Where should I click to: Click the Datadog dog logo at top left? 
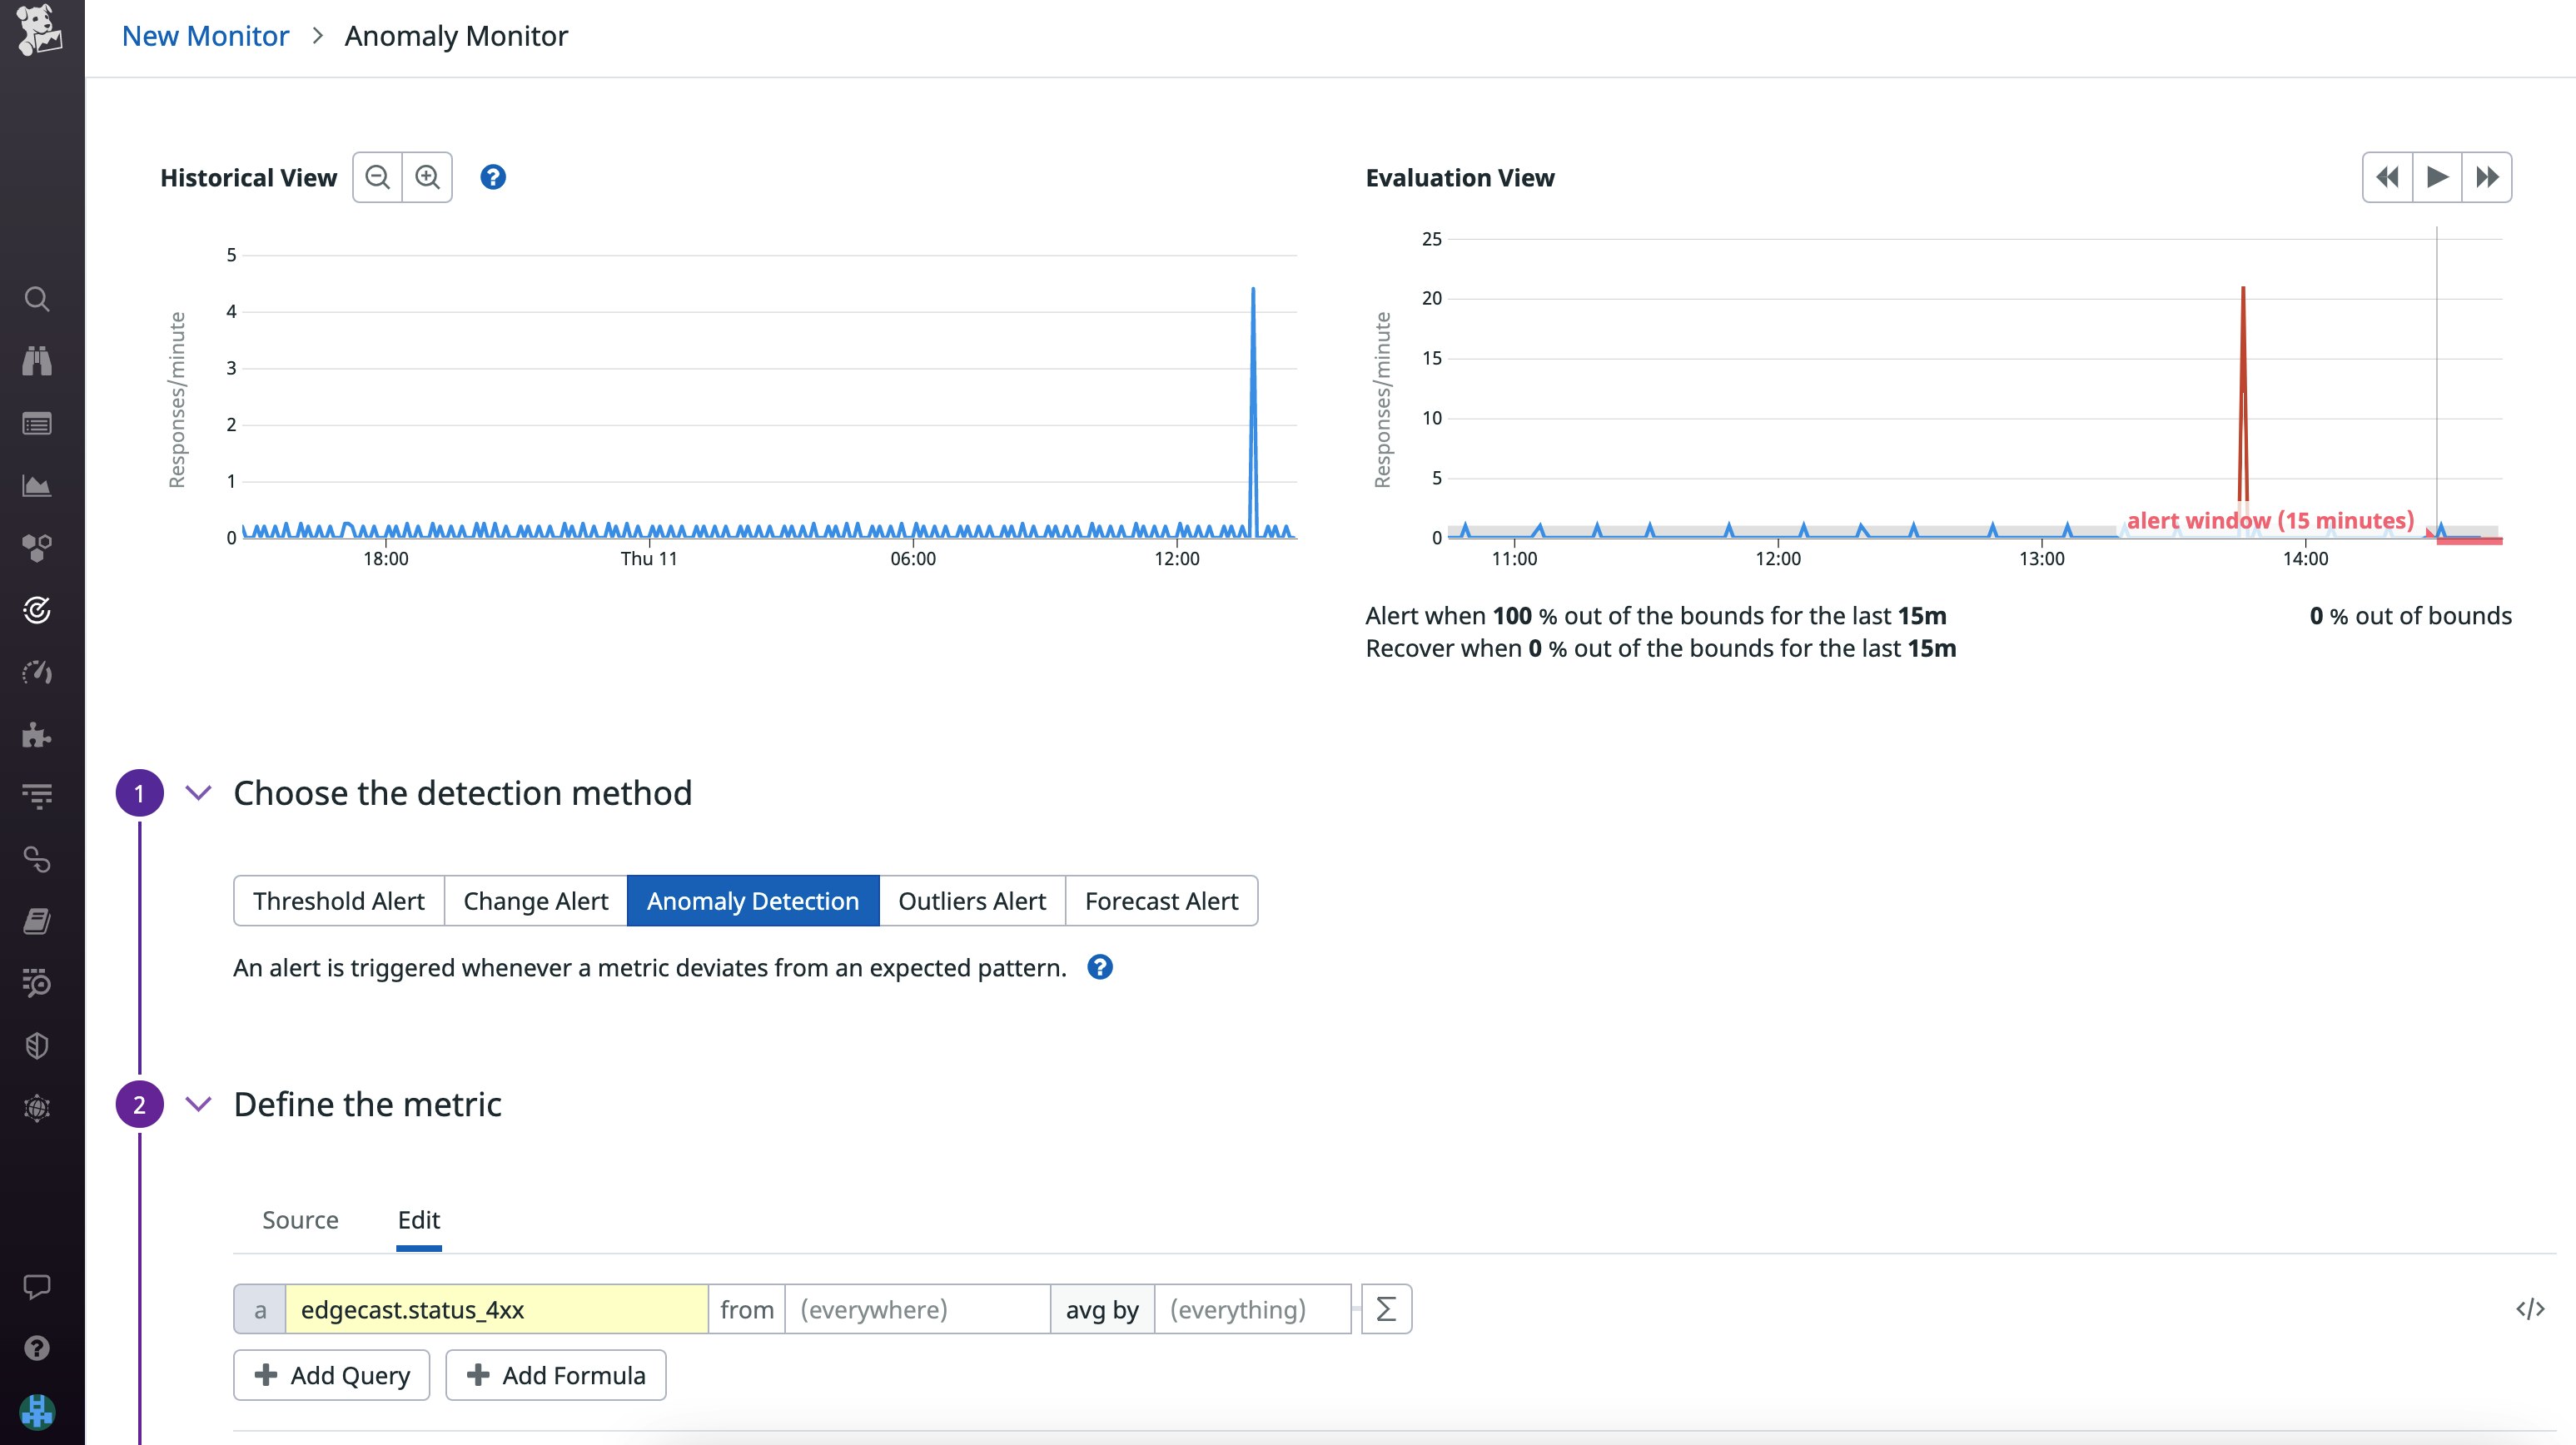(x=40, y=30)
